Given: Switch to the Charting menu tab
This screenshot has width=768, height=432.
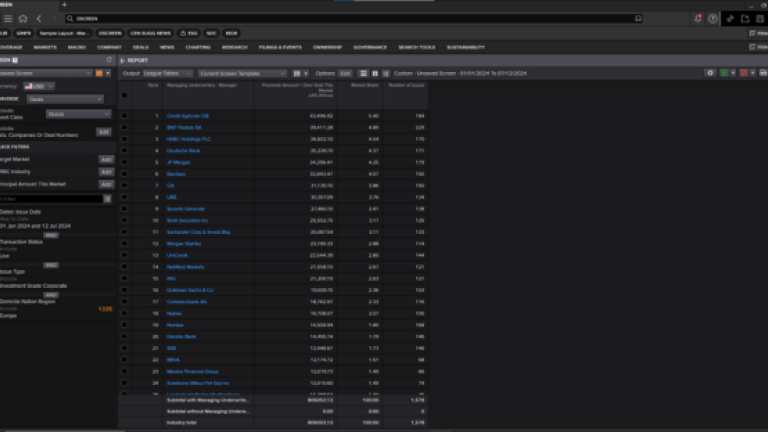Looking at the screenshot, I should (198, 47).
